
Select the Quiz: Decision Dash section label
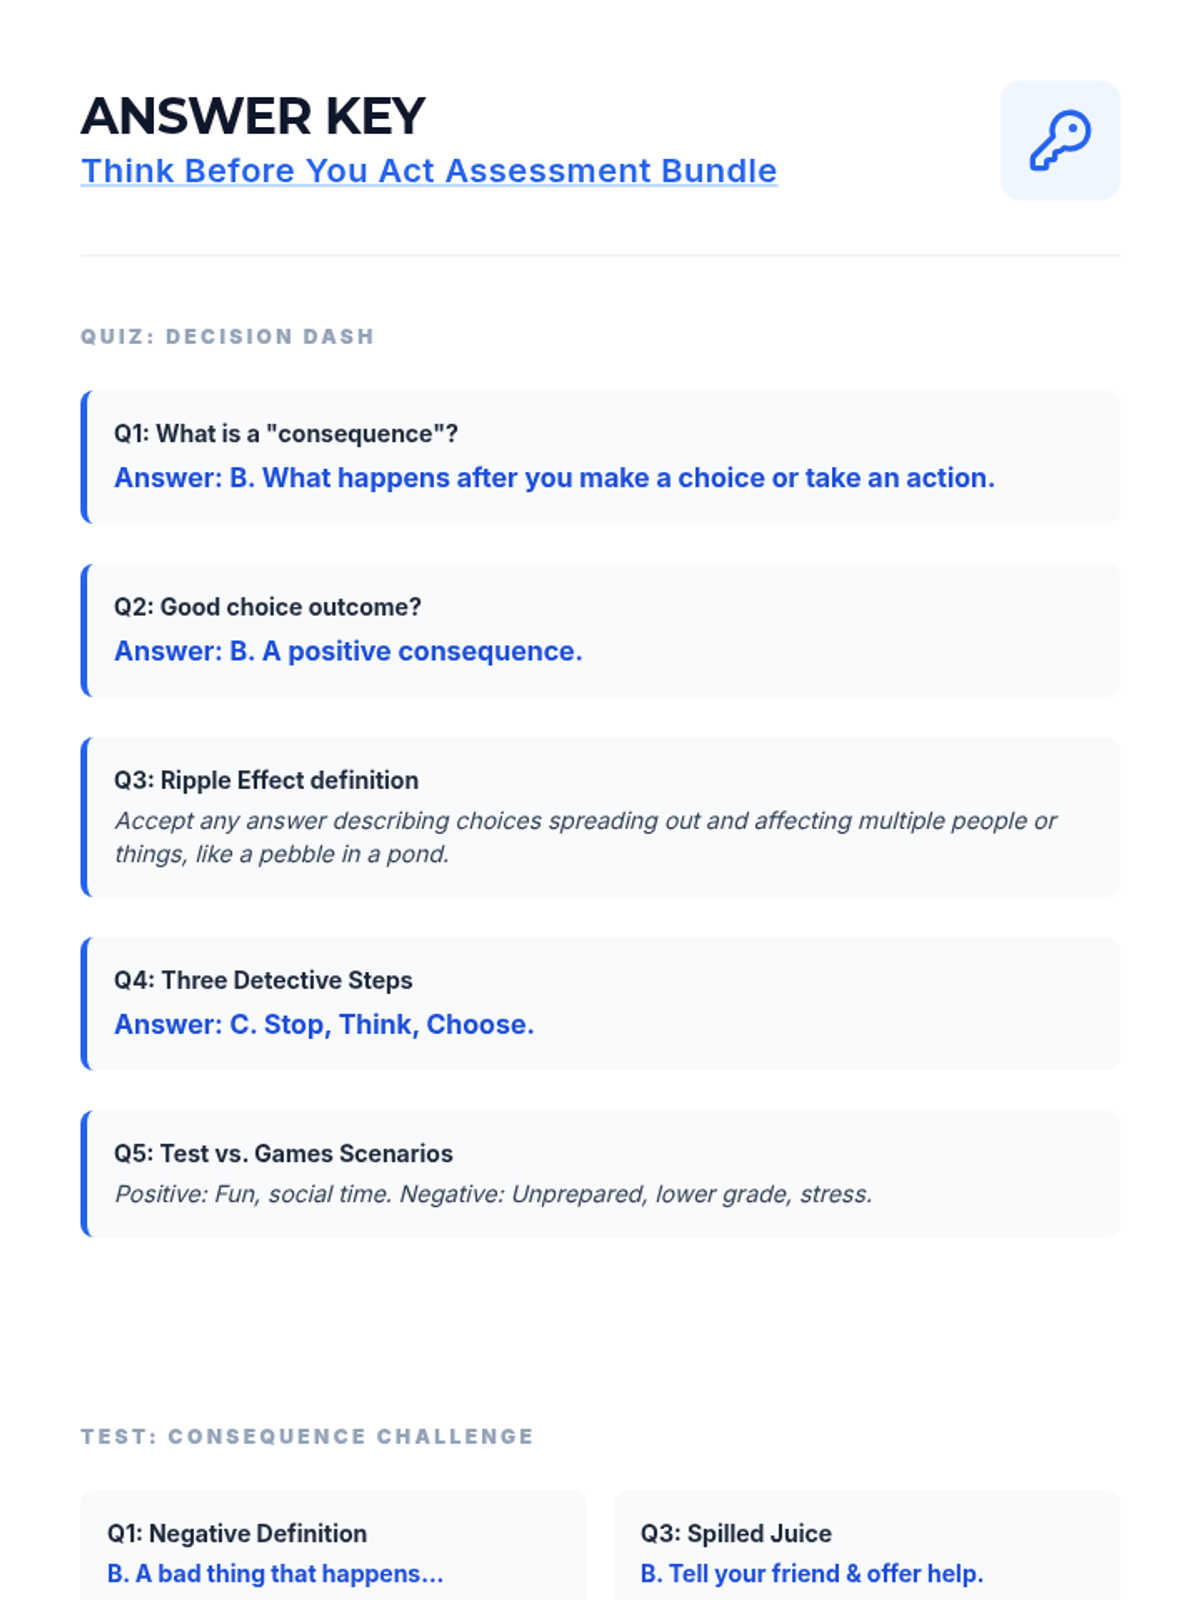point(227,337)
